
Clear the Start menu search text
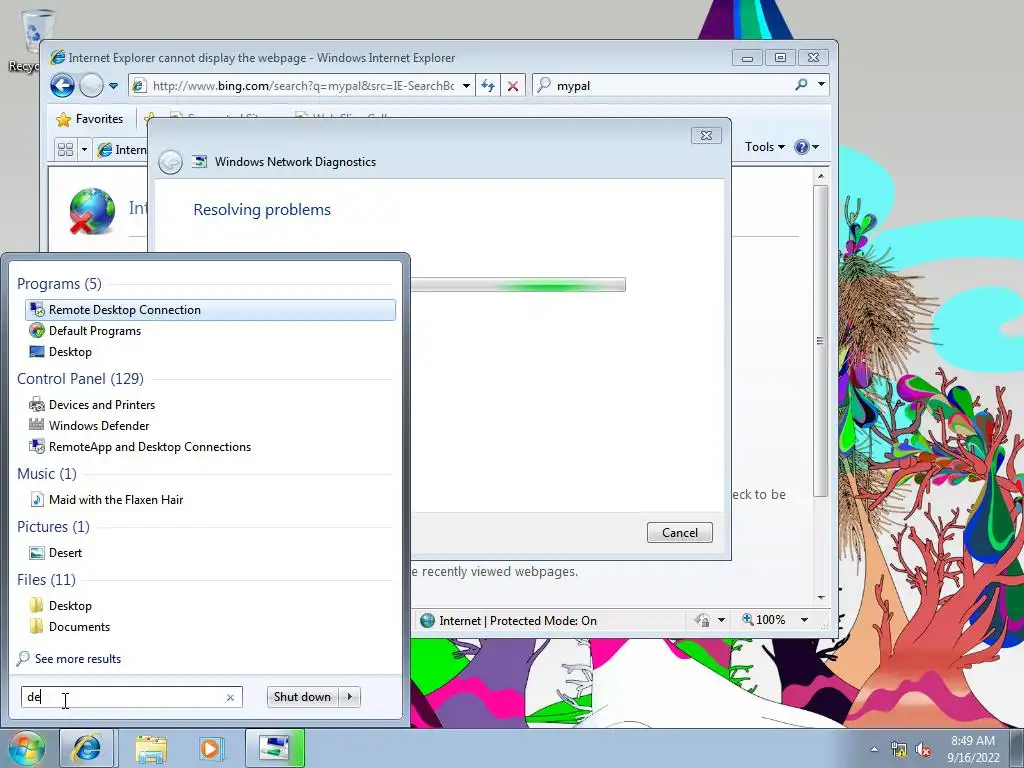230,697
